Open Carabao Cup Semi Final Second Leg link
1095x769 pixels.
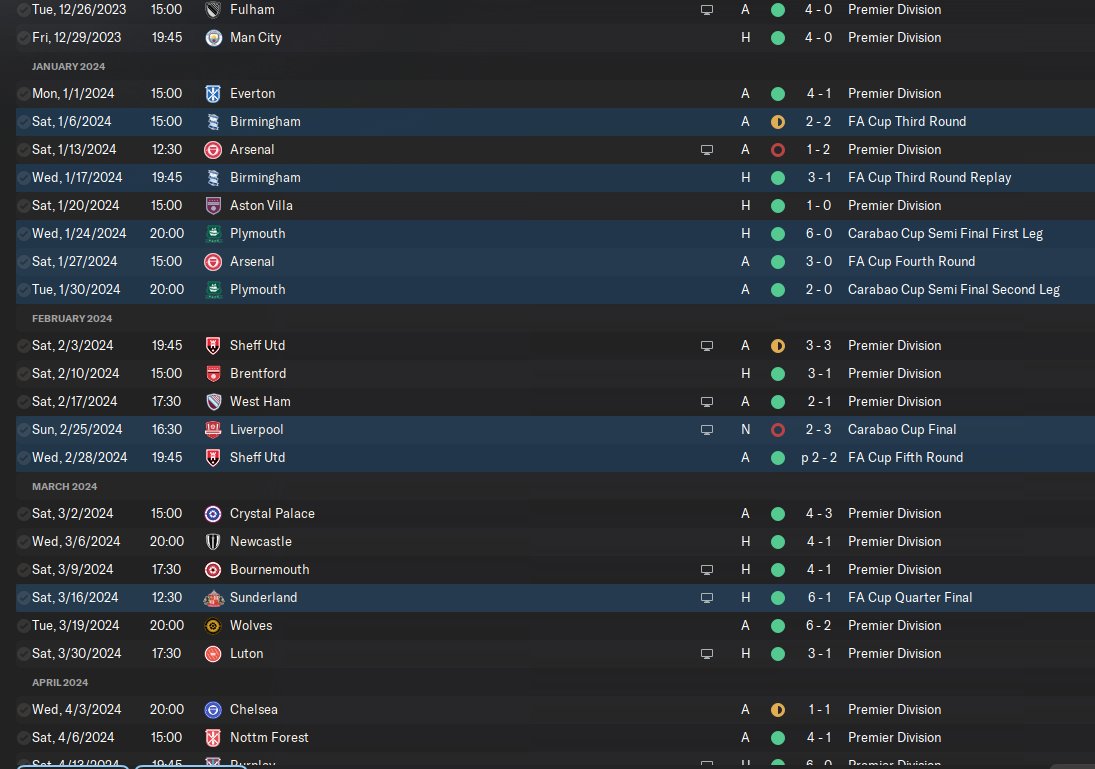[x=954, y=289]
